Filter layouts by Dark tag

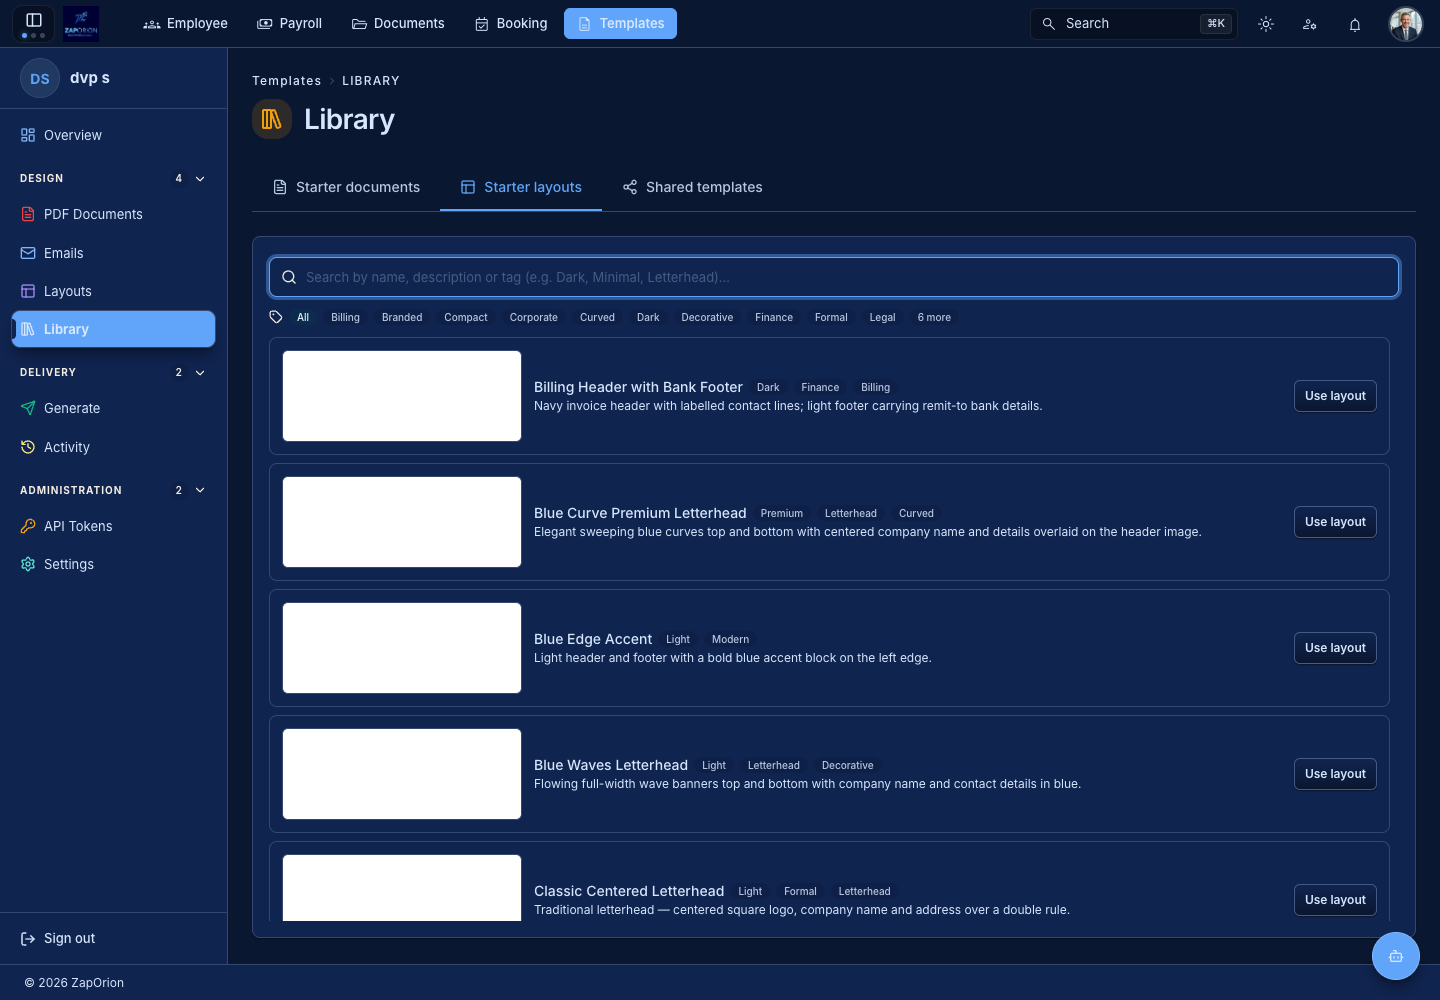click(648, 317)
